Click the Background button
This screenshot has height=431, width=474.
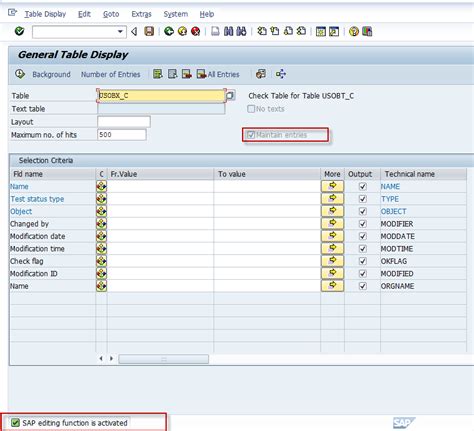tap(51, 74)
